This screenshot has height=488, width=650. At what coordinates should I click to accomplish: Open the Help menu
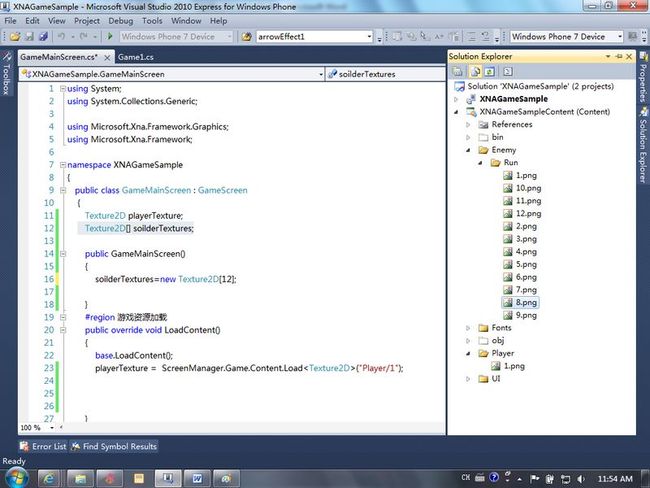tap(218, 21)
